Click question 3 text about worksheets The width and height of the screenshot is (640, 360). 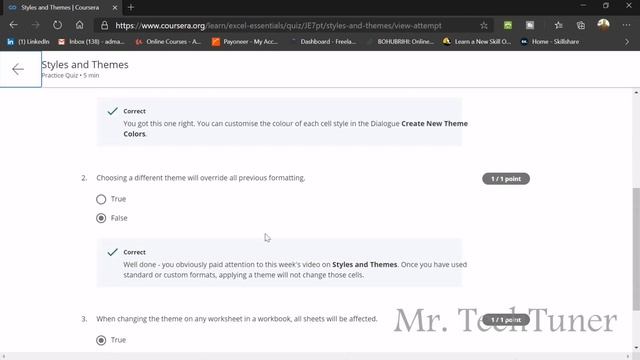237,319
